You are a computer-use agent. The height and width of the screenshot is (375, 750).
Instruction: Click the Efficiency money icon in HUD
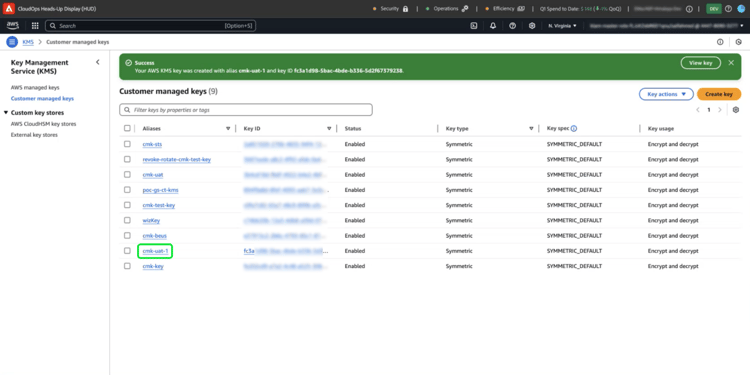(x=521, y=9)
